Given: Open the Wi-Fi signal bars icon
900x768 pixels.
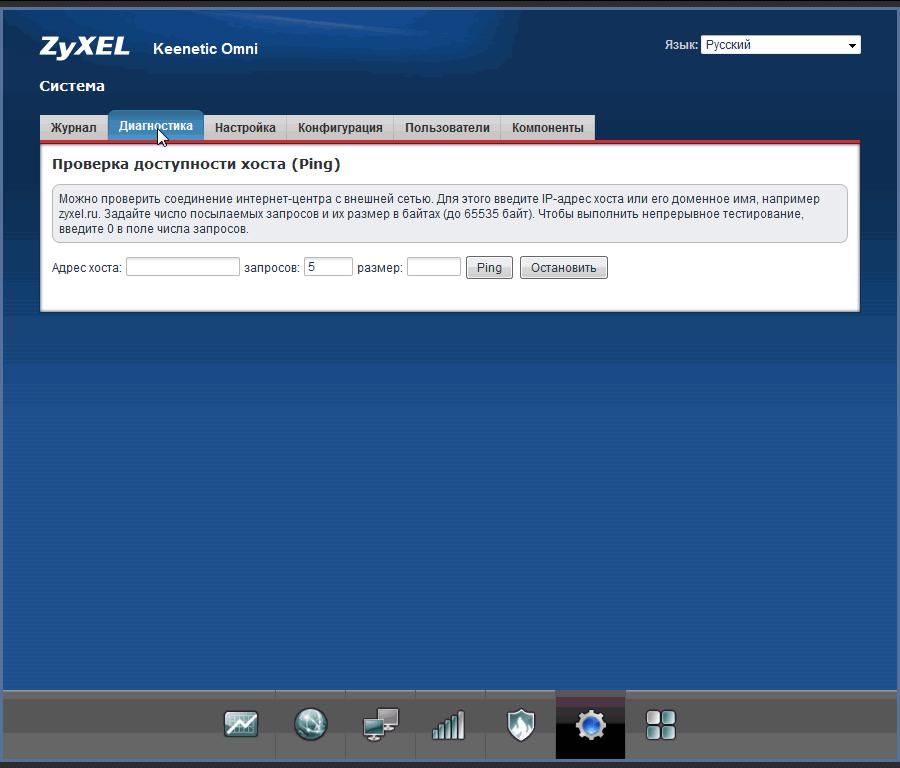Looking at the screenshot, I should pos(449,724).
